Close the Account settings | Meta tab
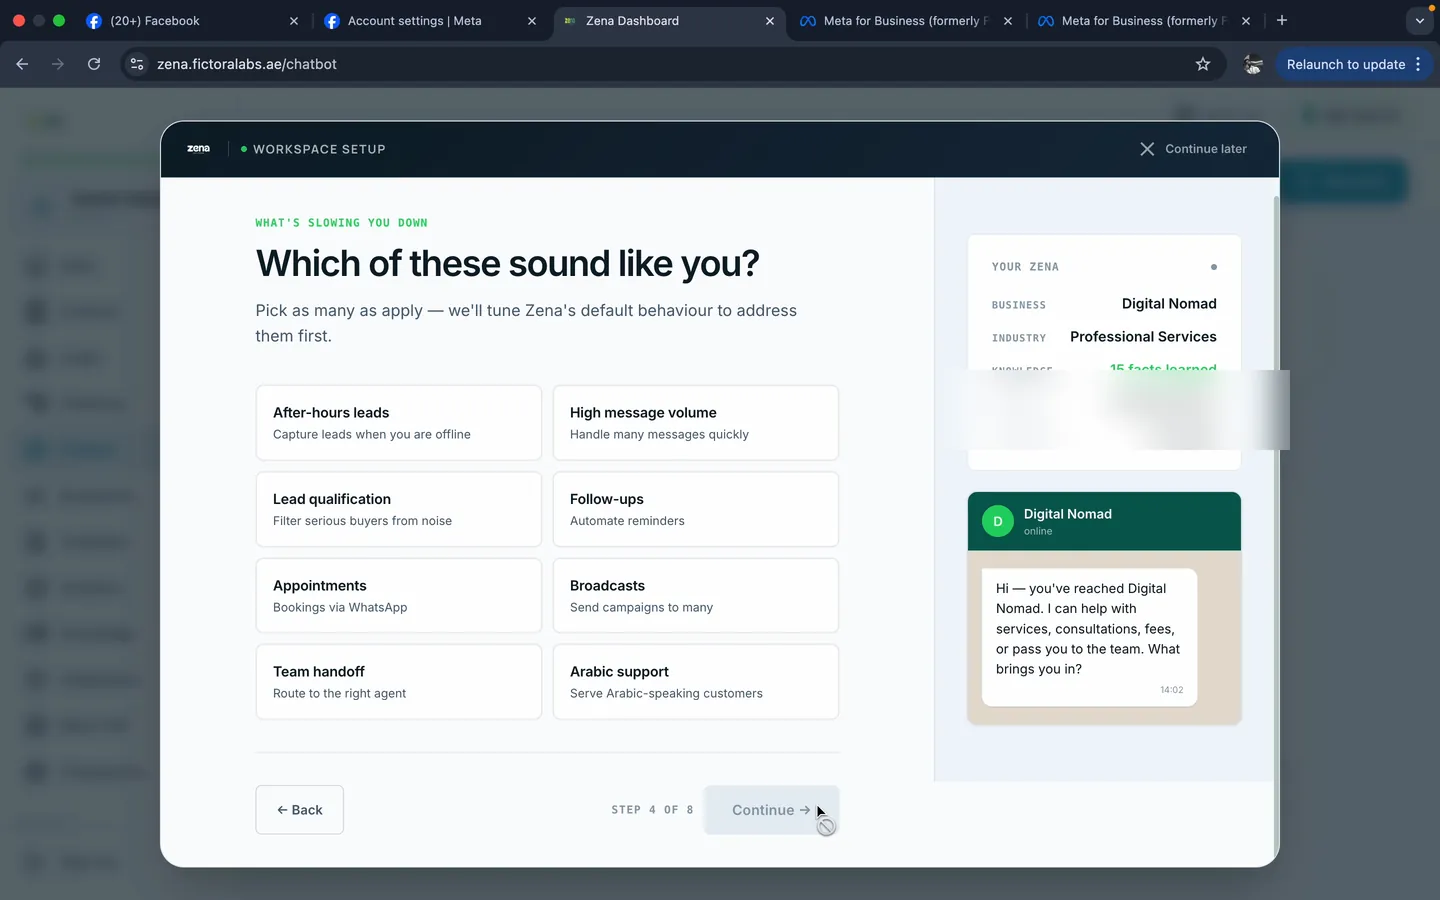This screenshot has height=900, width=1440. (x=532, y=21)
